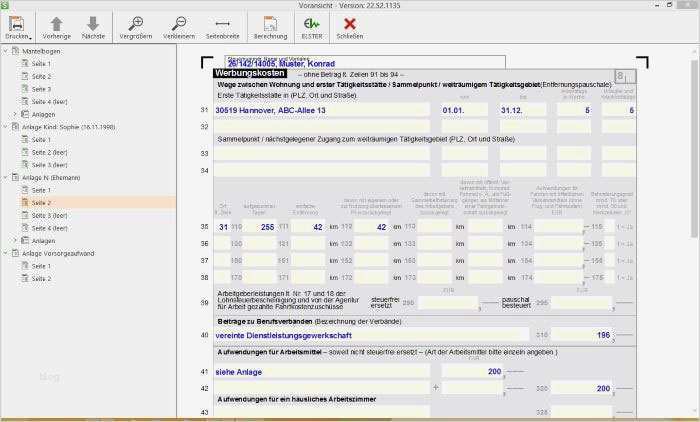Expand Anlagen under Anlage N (Ehemann)
The height and width of the screenshot is (422, 700).
pos(14,240)
